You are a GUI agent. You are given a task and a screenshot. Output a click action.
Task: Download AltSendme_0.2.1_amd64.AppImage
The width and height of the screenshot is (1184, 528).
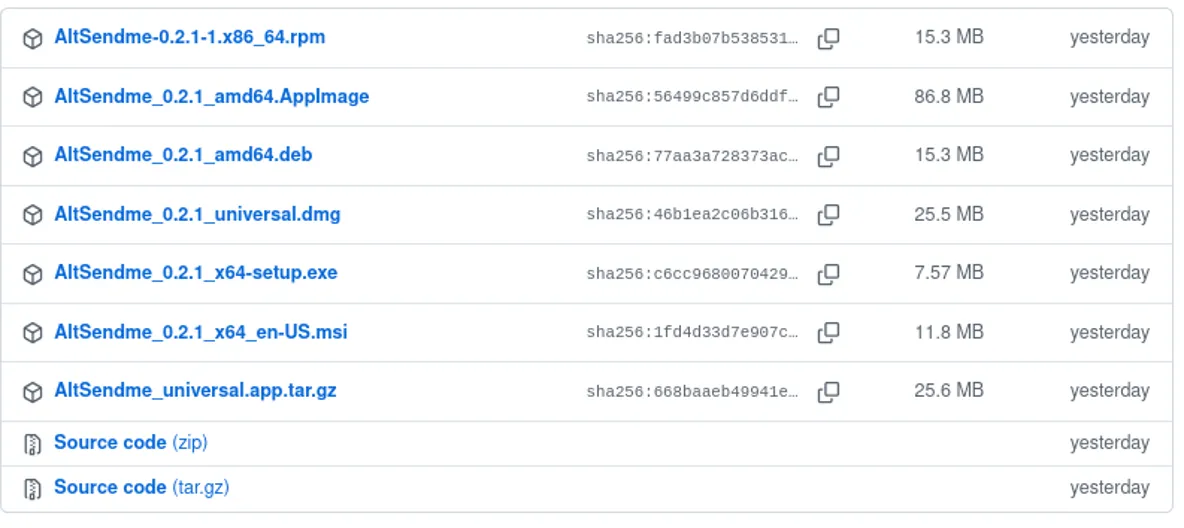[211, 96]
